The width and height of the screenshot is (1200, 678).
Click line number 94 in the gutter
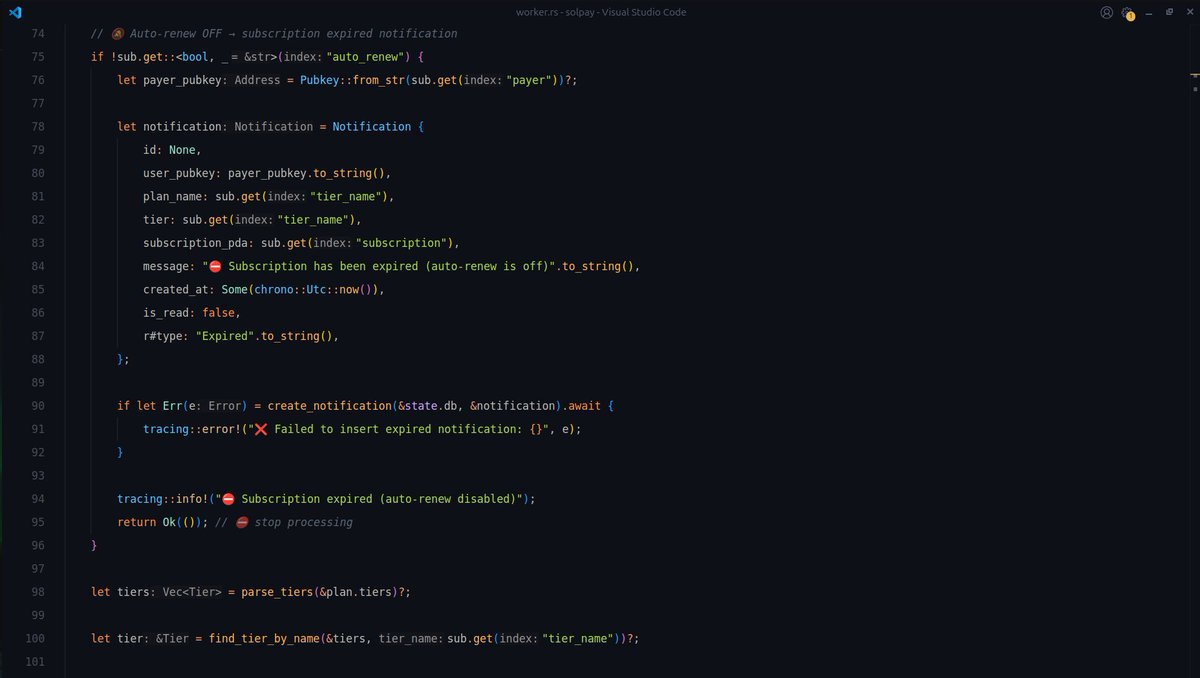[38, 499]
